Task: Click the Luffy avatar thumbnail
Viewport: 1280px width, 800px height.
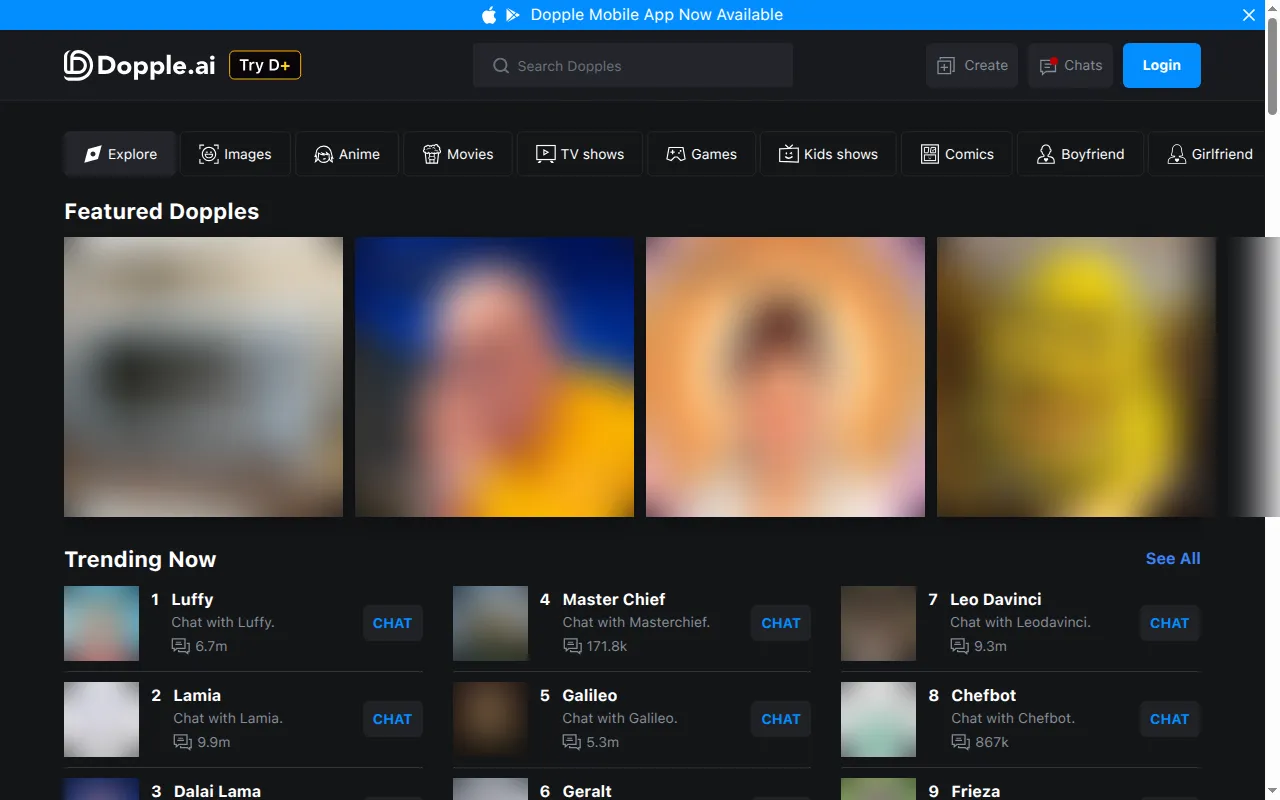Action: [101, 624]
